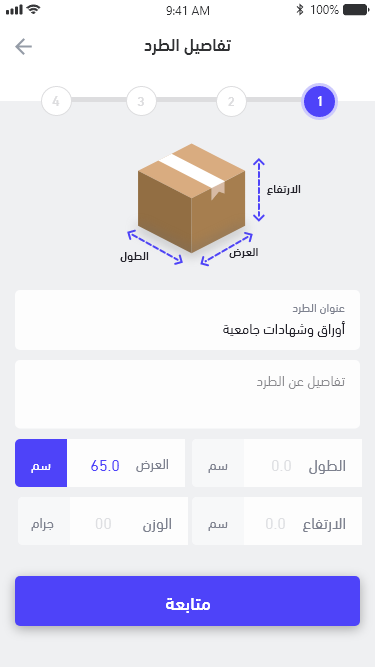Viewport: 375px width, 667px height.
Task: Focus the عنوان الطرد title field
Action: (x=188, y=320)
